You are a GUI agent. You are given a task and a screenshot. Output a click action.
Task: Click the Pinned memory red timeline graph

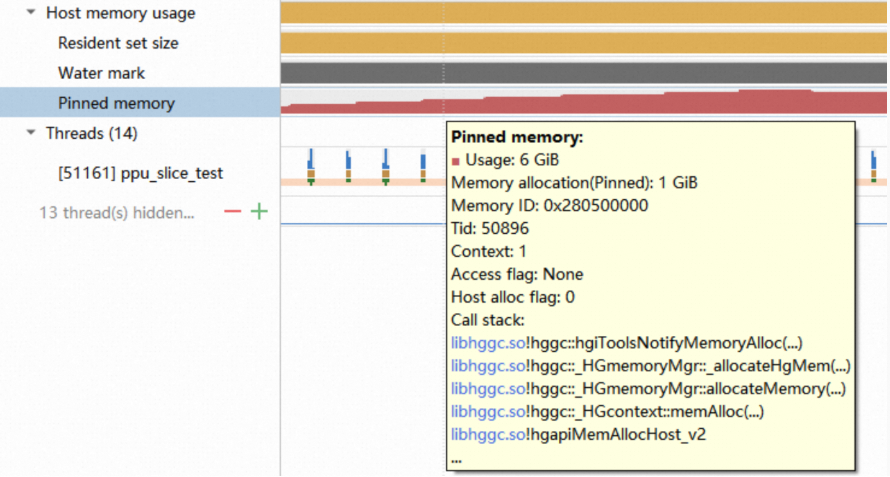(583, 102)
